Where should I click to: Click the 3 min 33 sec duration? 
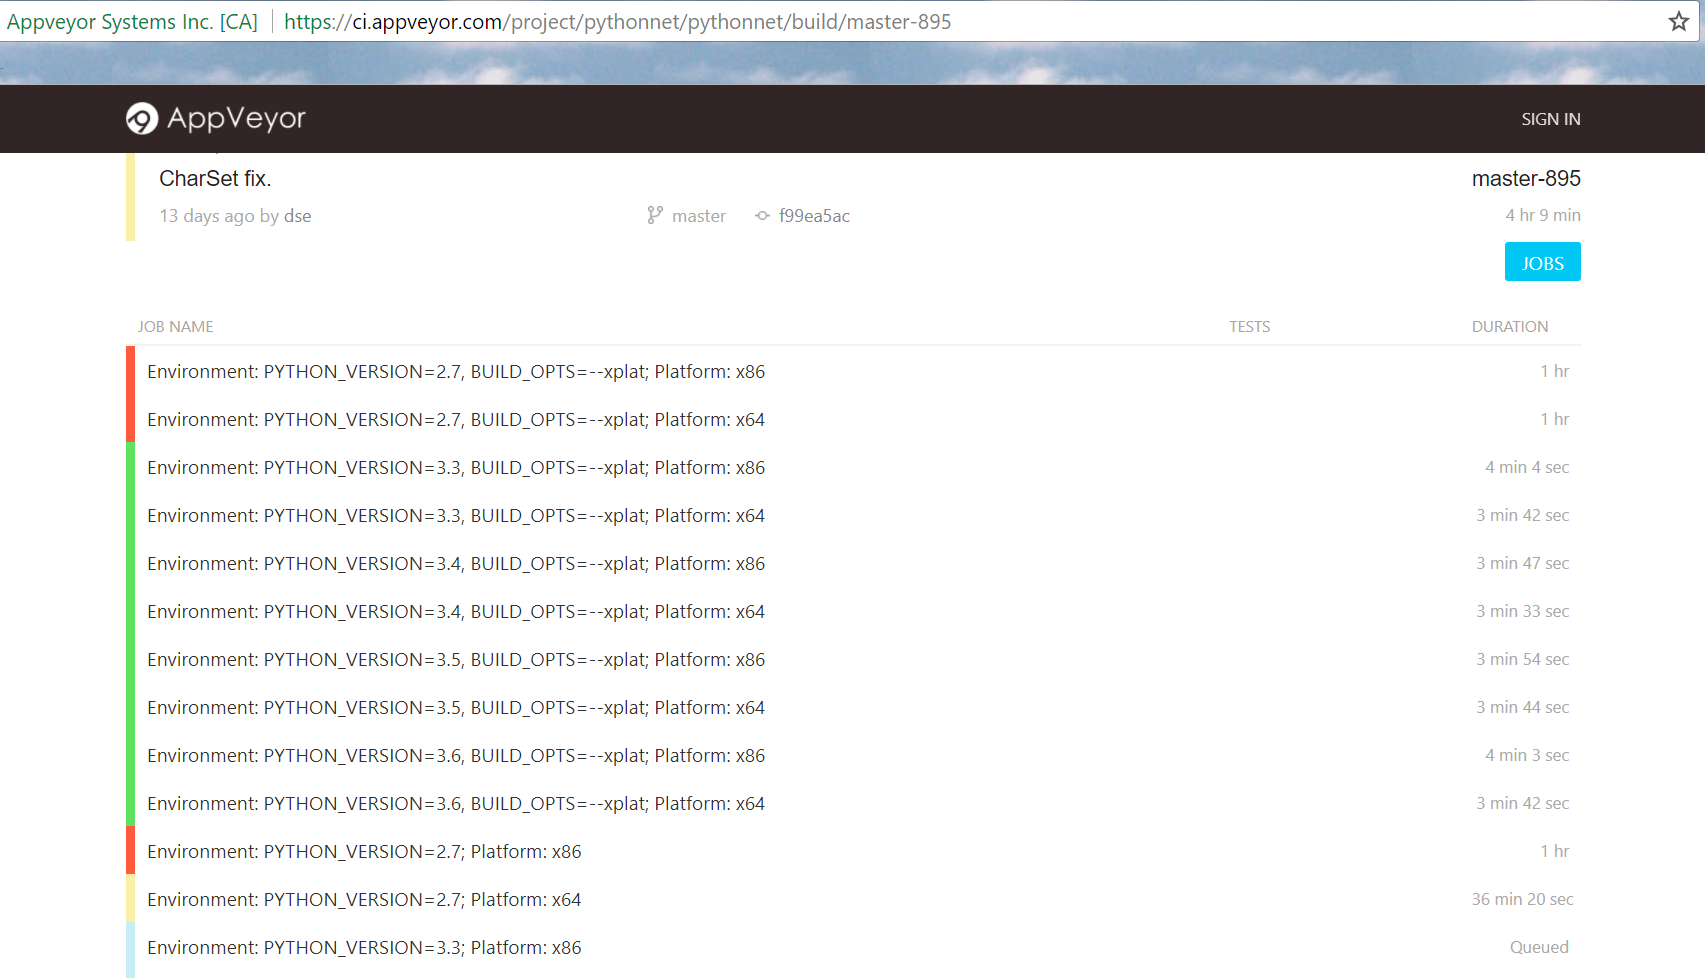pyautogui.click(x=1522, y=611)
